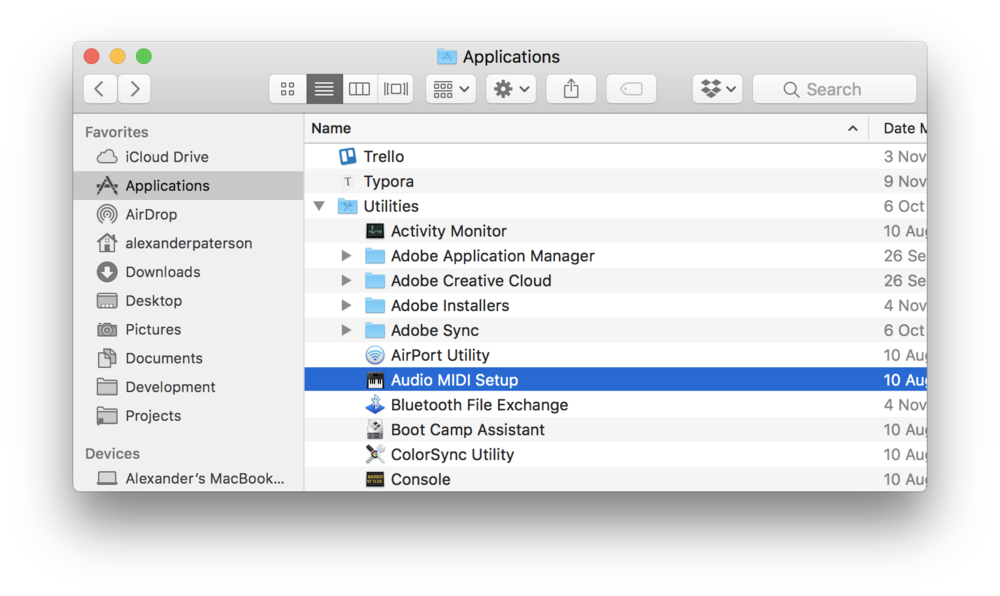Expand the Adobe Installers folder
The image size is (1000, 596).
pos(346,306)
